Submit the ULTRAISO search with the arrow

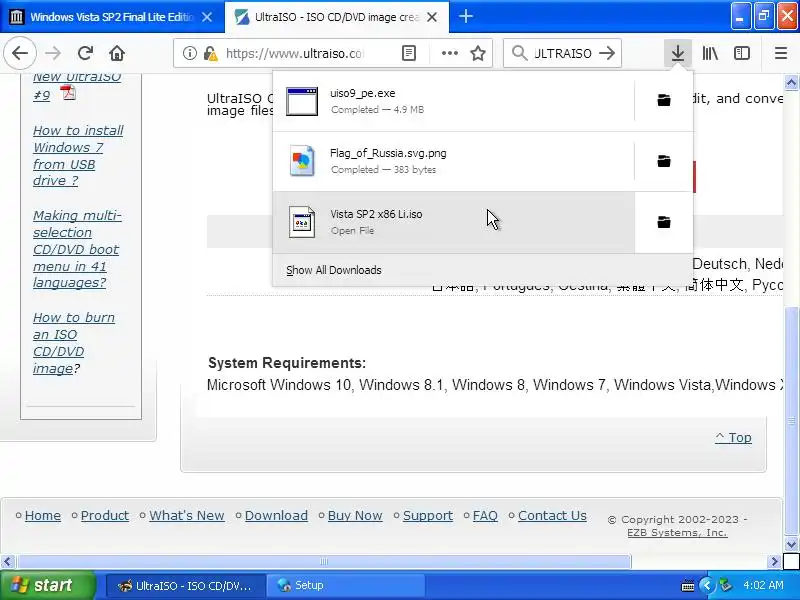[607, 53]
